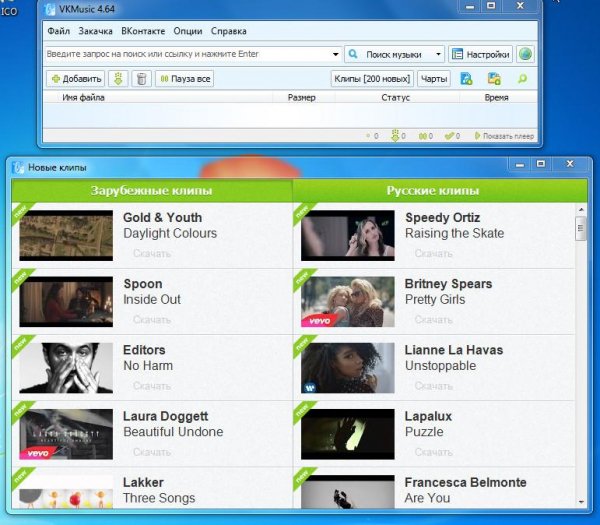Click the clips list scrollbar handle
The height and width of the screenshot is (525, 600).
coord(581,228)
